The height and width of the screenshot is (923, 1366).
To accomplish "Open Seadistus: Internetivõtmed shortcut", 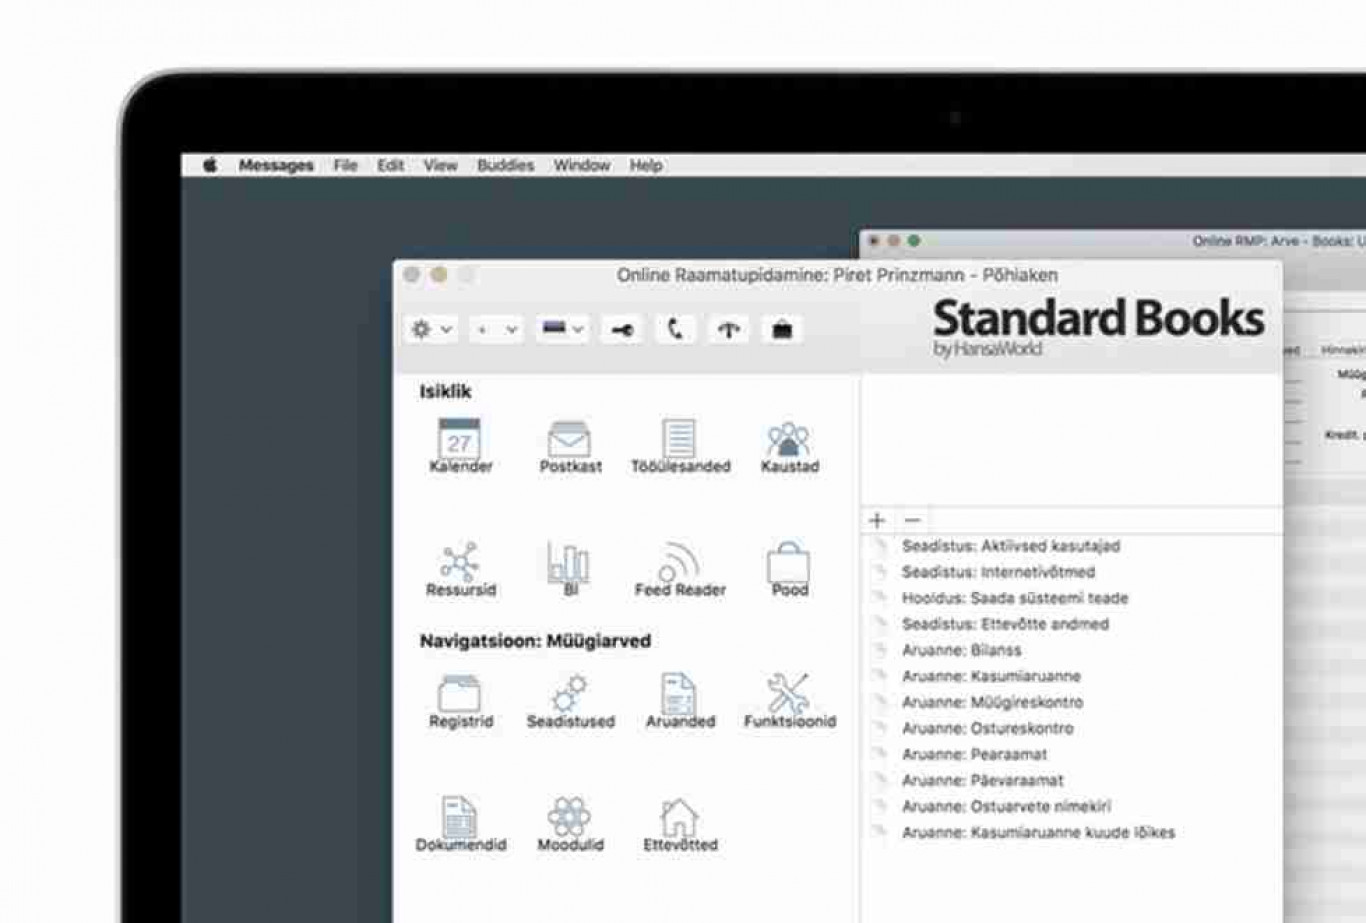I will (x=998, y=572).
